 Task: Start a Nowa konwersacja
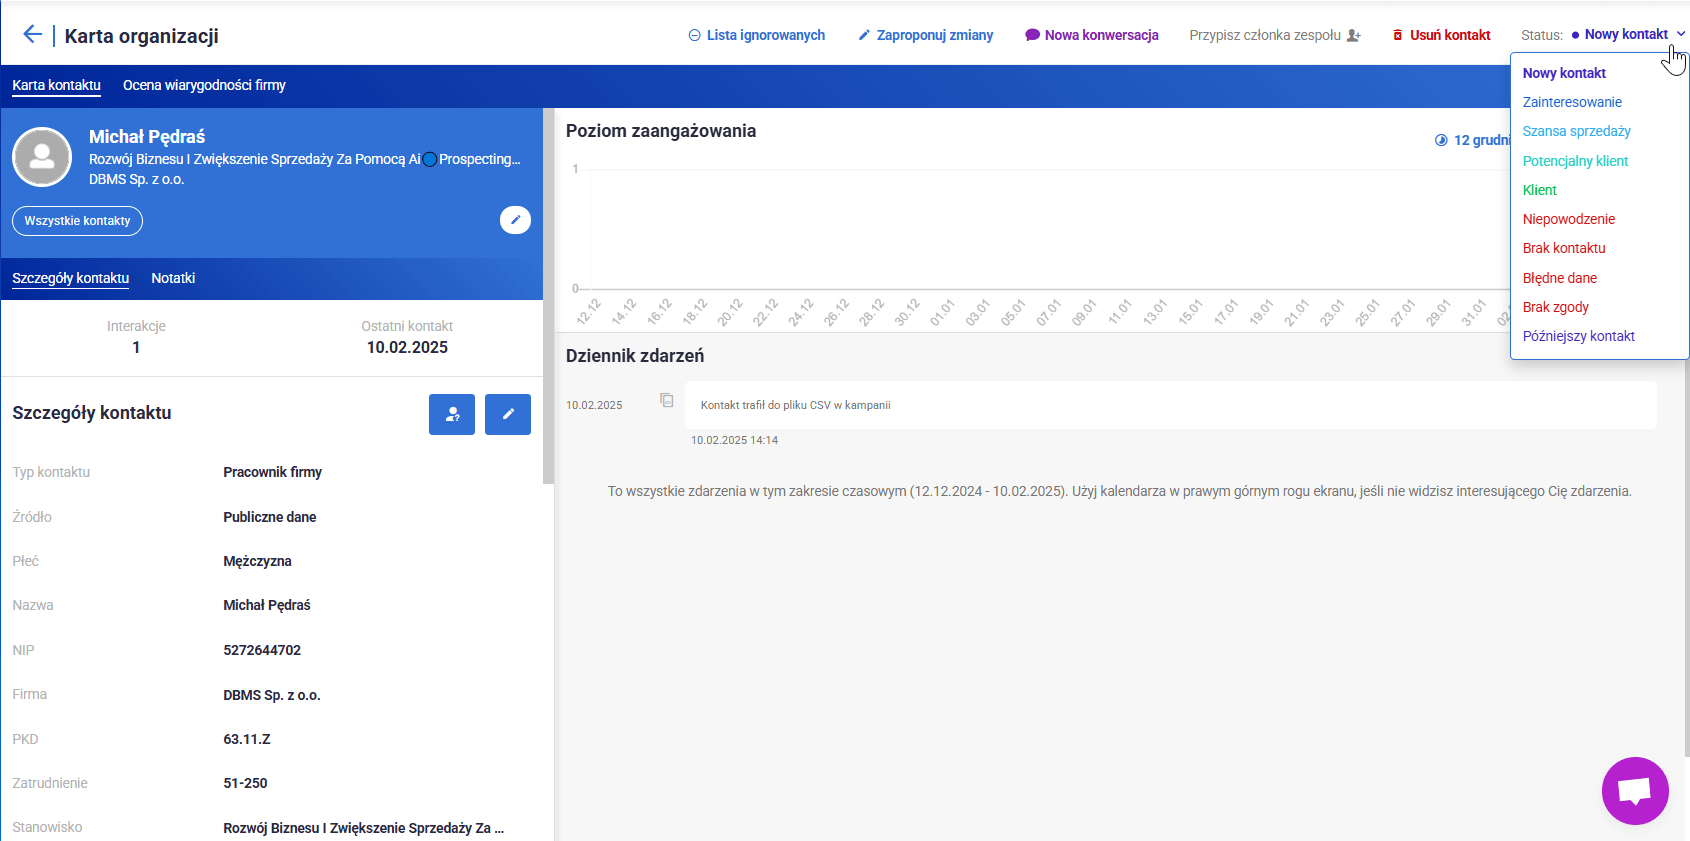[1092, 35]
